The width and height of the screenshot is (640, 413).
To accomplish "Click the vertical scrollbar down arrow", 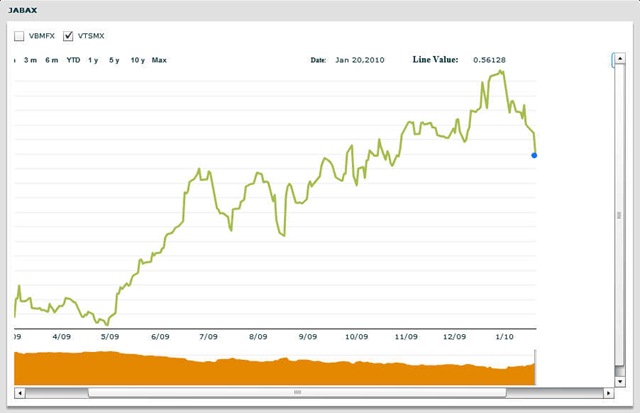I will tap(620, 382).
